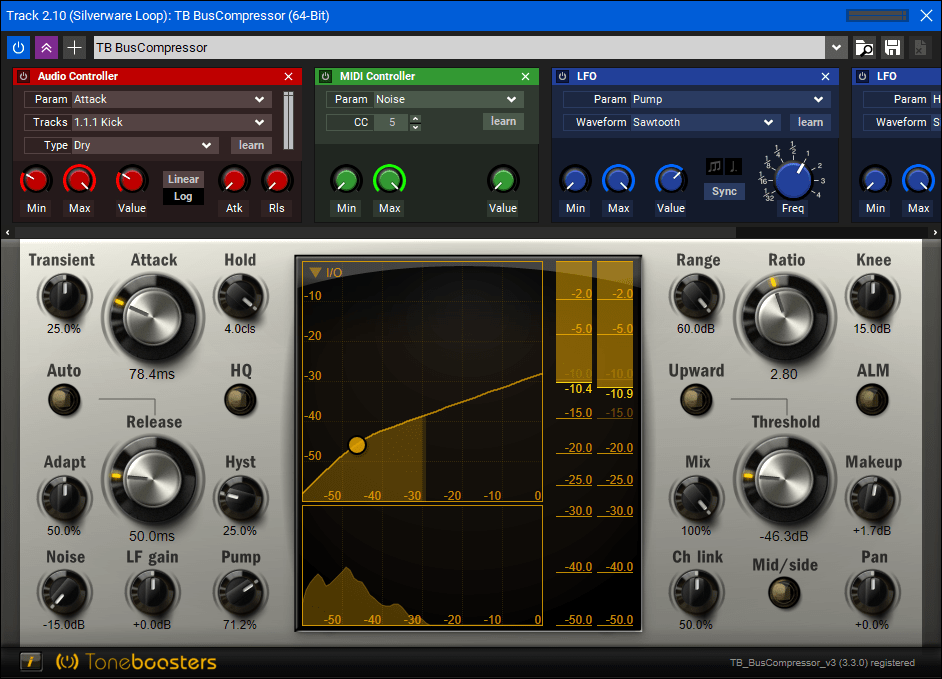Save preset with the floppy disk icon
This screenshot has height=679, width=942.
[892, 47]
